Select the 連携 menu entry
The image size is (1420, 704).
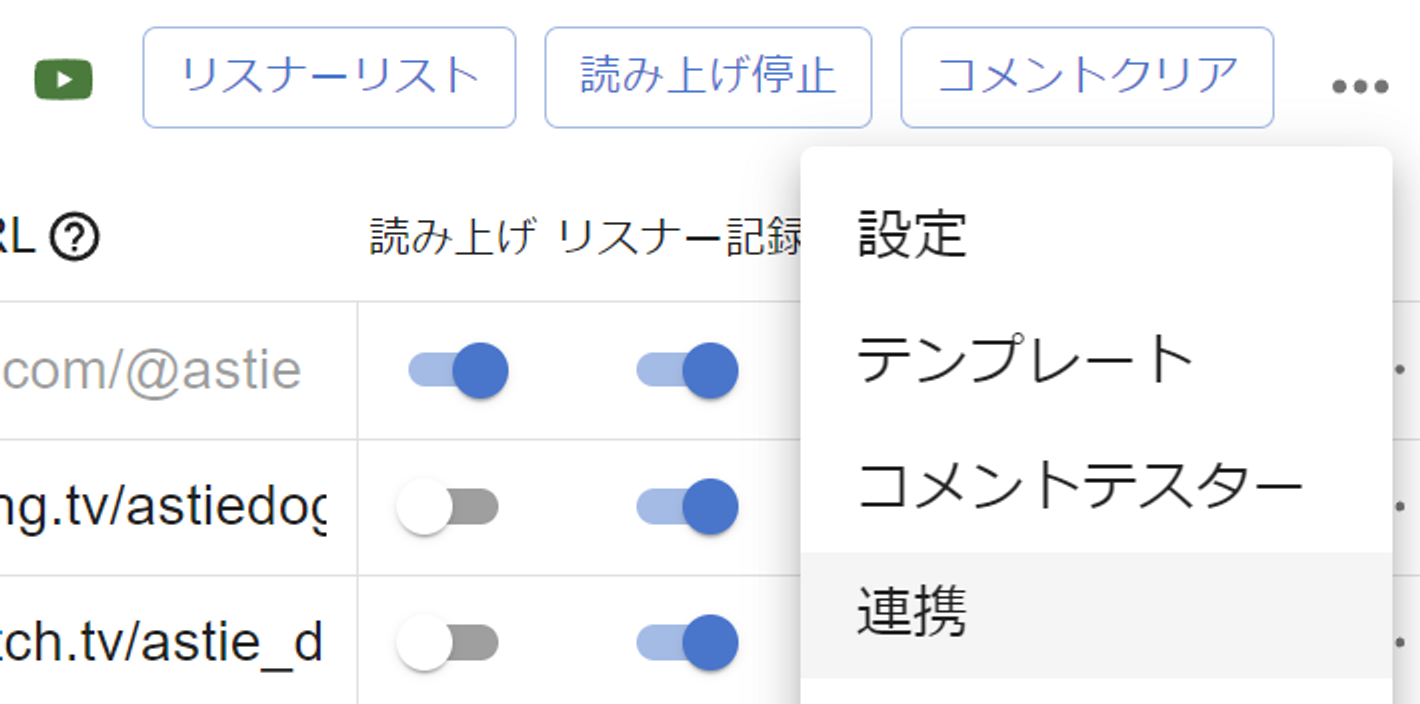point(912,612)
